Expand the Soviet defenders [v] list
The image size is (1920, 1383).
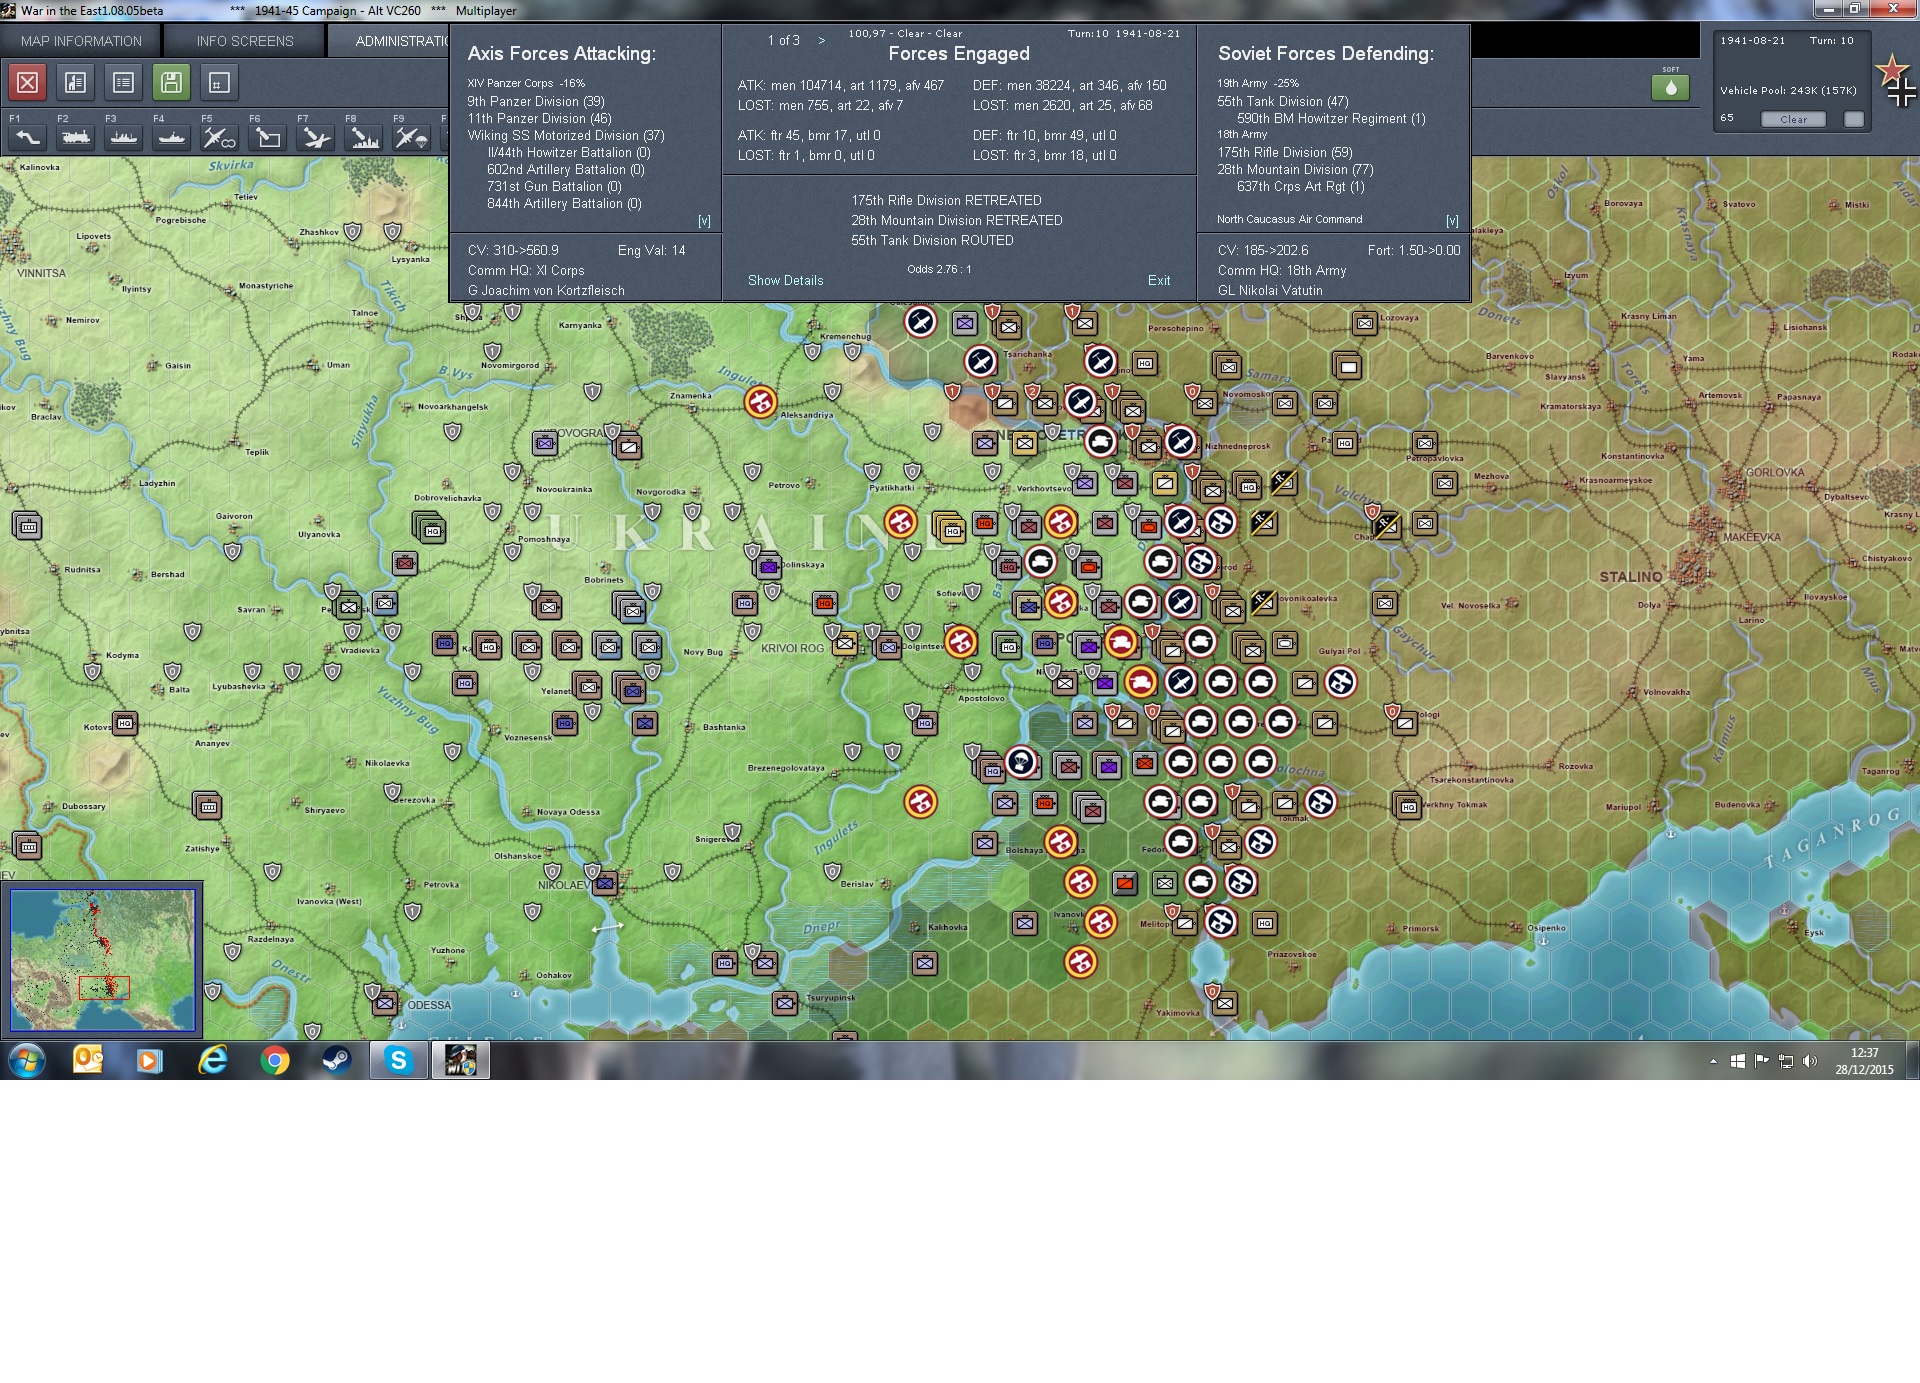[x=1452, y=221]
